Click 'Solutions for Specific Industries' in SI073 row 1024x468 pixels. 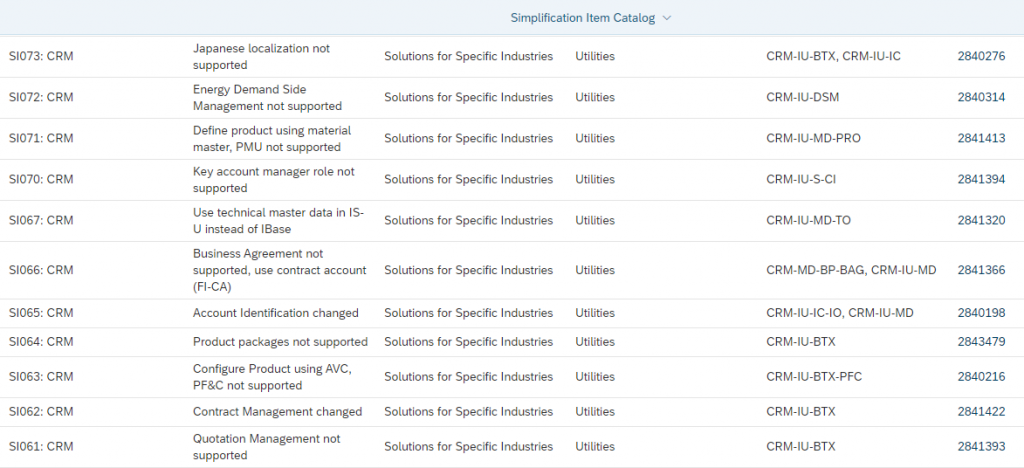coord(468,56)
